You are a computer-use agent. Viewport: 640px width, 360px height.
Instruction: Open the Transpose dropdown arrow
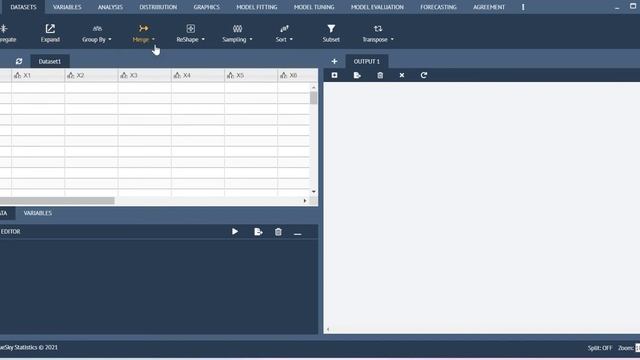tap(392, 40)
